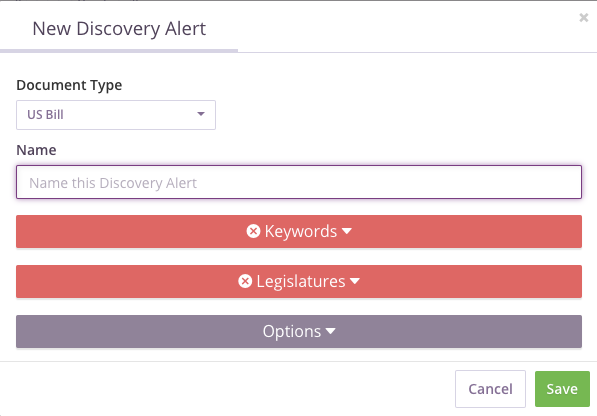Viewport: 597px width, 416px height.
Task: Click the Document Type dropdown arrow
Action: click(x=201, y=114)
